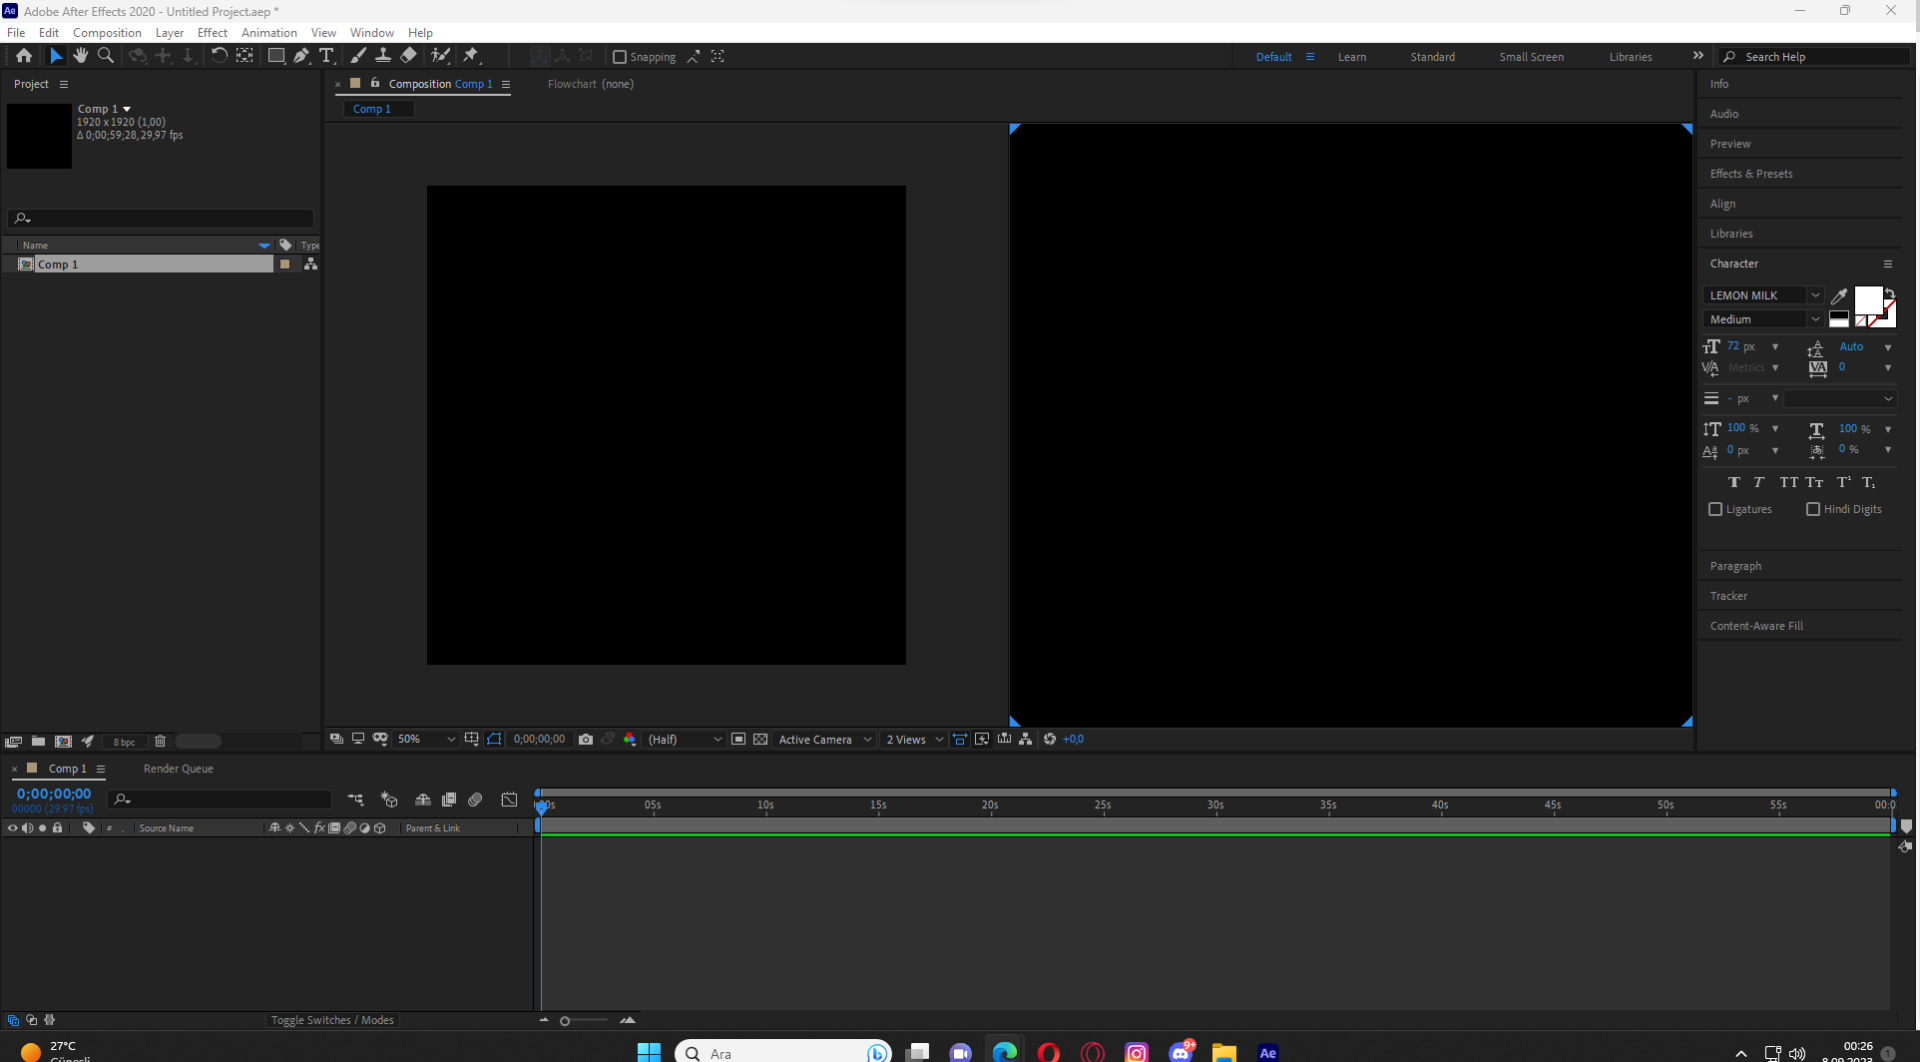
Task: Toggle Faux Bold text style
Action: (x=1734, y=482)
